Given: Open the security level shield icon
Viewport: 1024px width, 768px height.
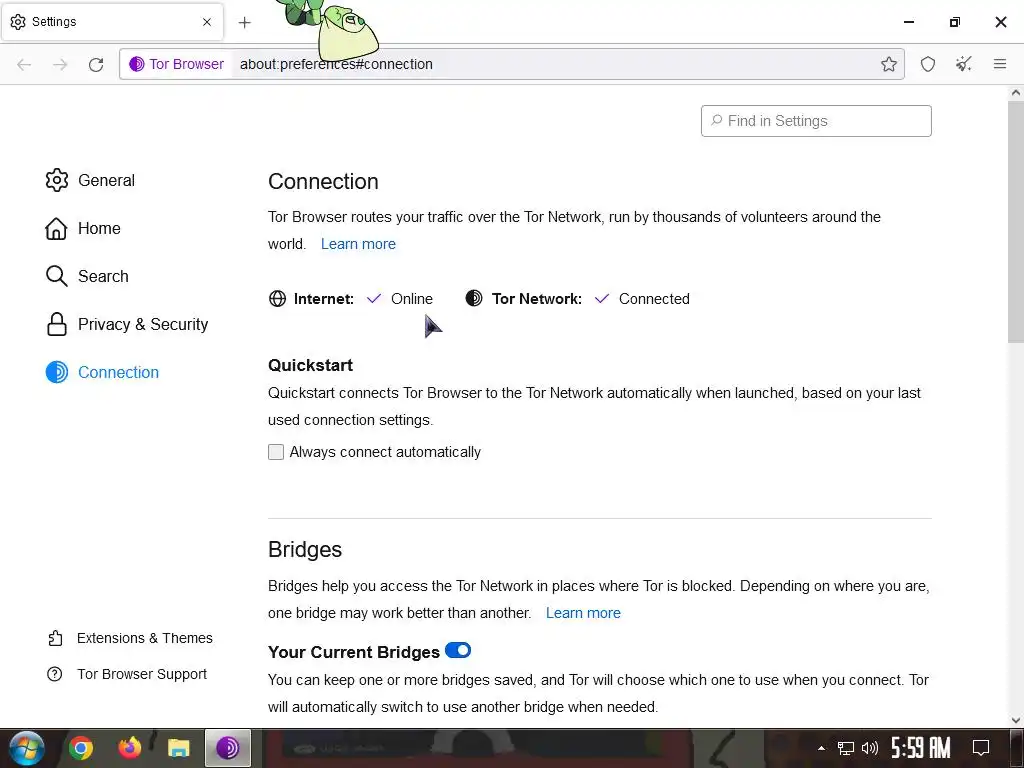Looking at the screenshot, I should click(x=928, y=64).
